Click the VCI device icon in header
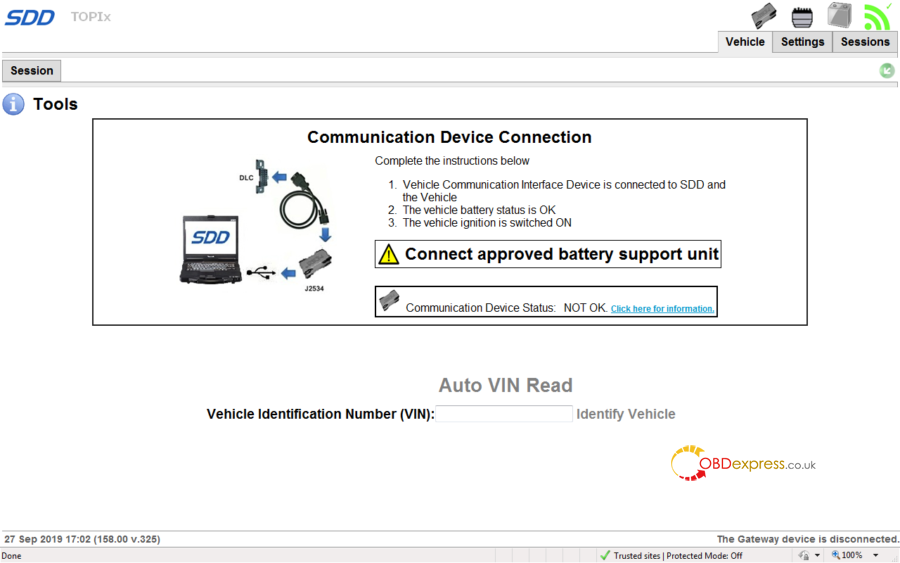The height and width of the screenshot is (563, 900). click(x=764, y=16)
